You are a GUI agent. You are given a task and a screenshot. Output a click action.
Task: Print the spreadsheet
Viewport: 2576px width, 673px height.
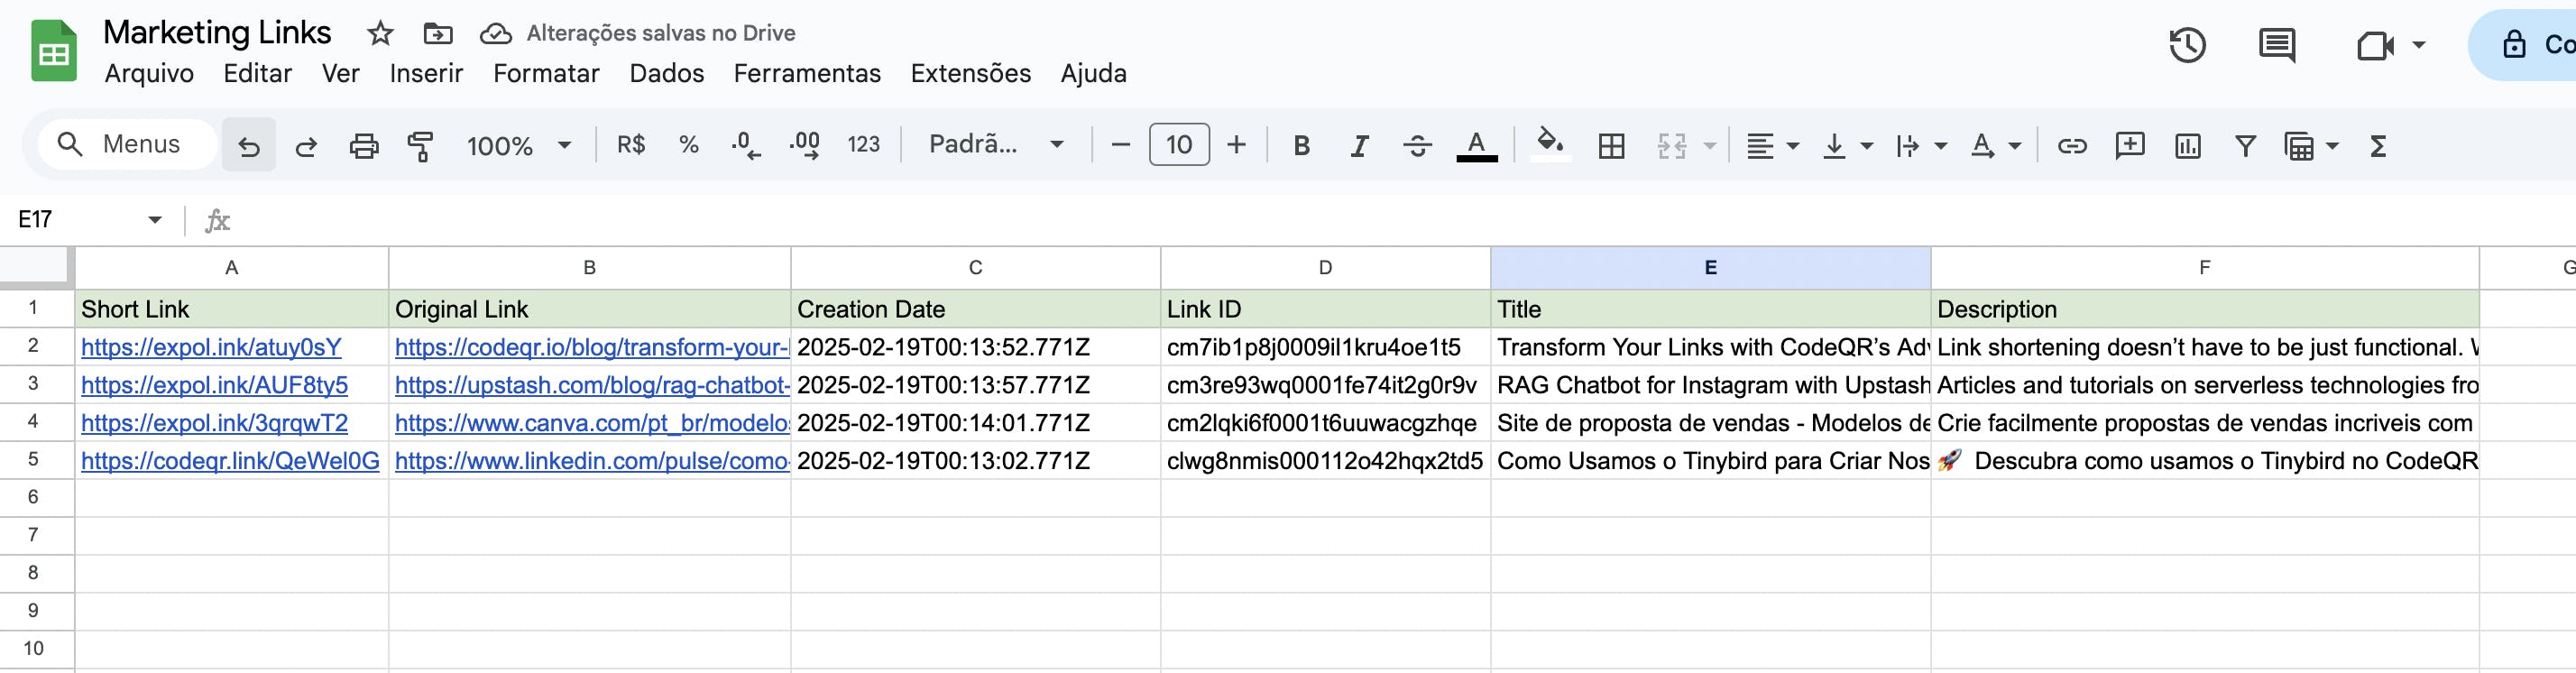point(364,146)
